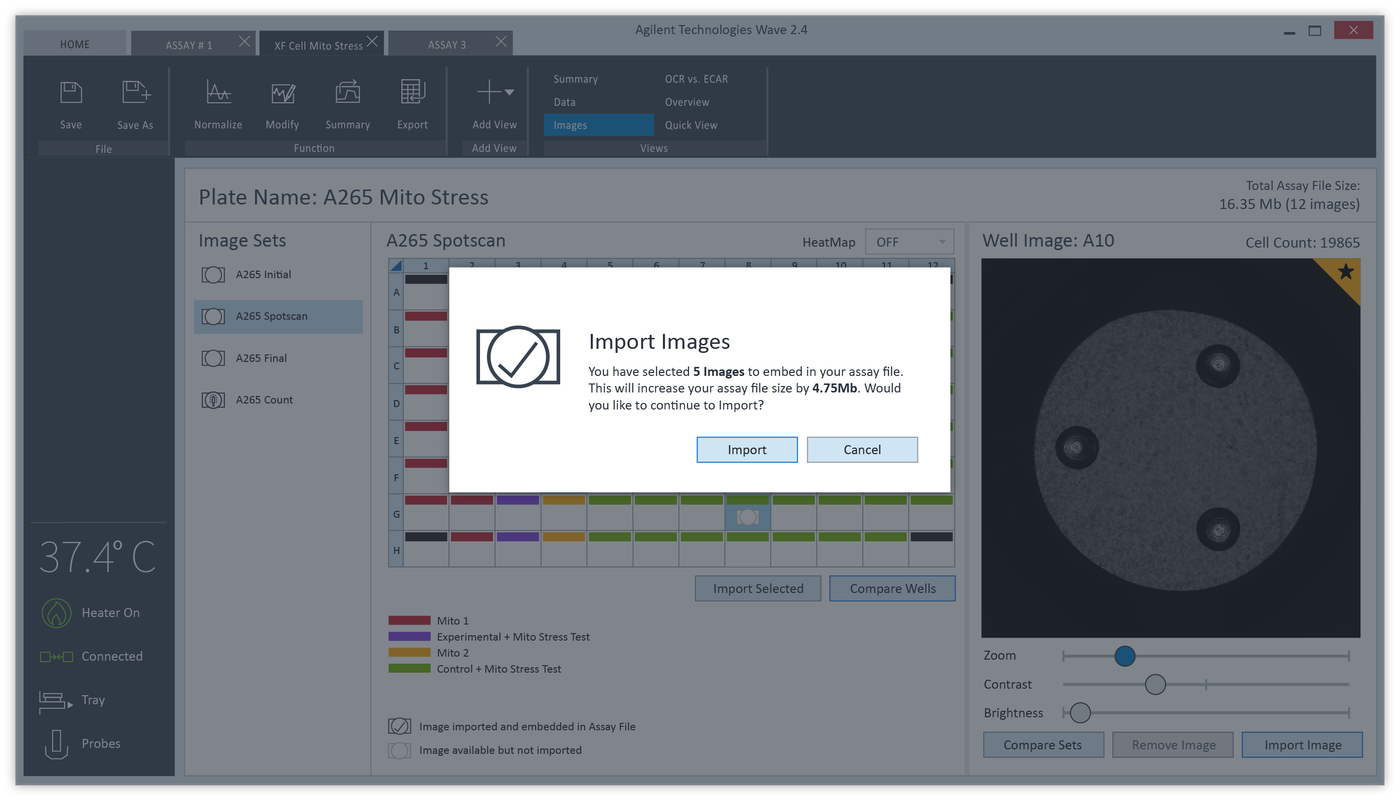Switch to the XF Cell Mito Stress tab
The height and width of the screenshot is (801, 1400).
(316, 44)
